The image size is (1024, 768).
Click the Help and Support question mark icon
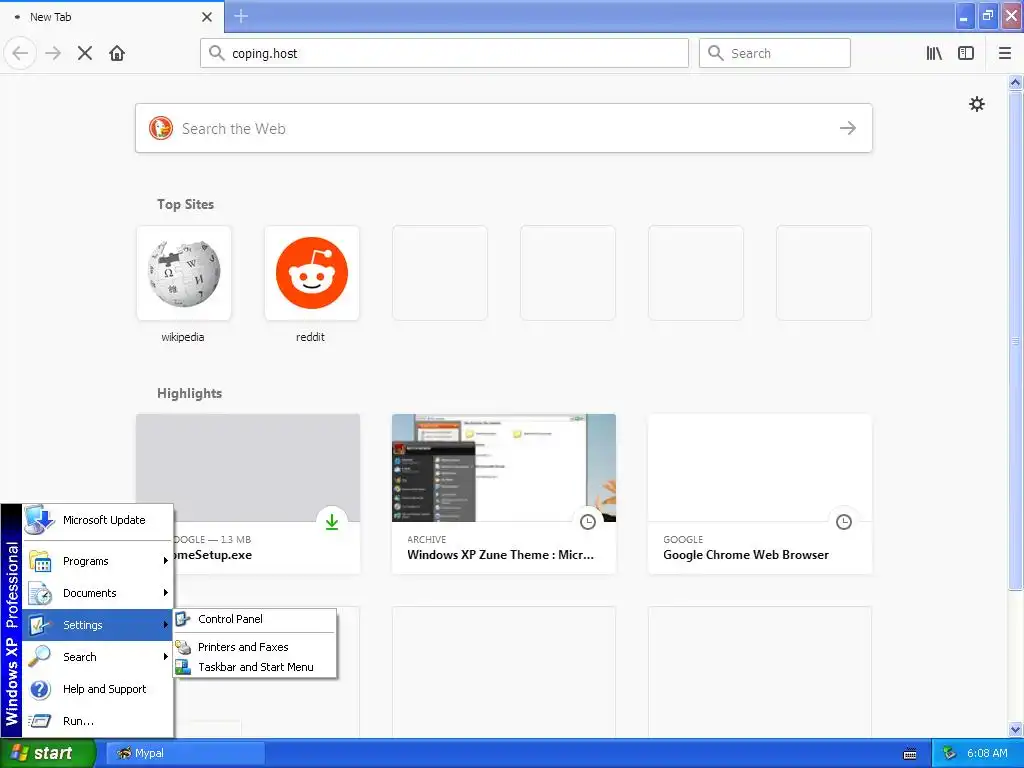pyautogui.click(x=40, y=689)
